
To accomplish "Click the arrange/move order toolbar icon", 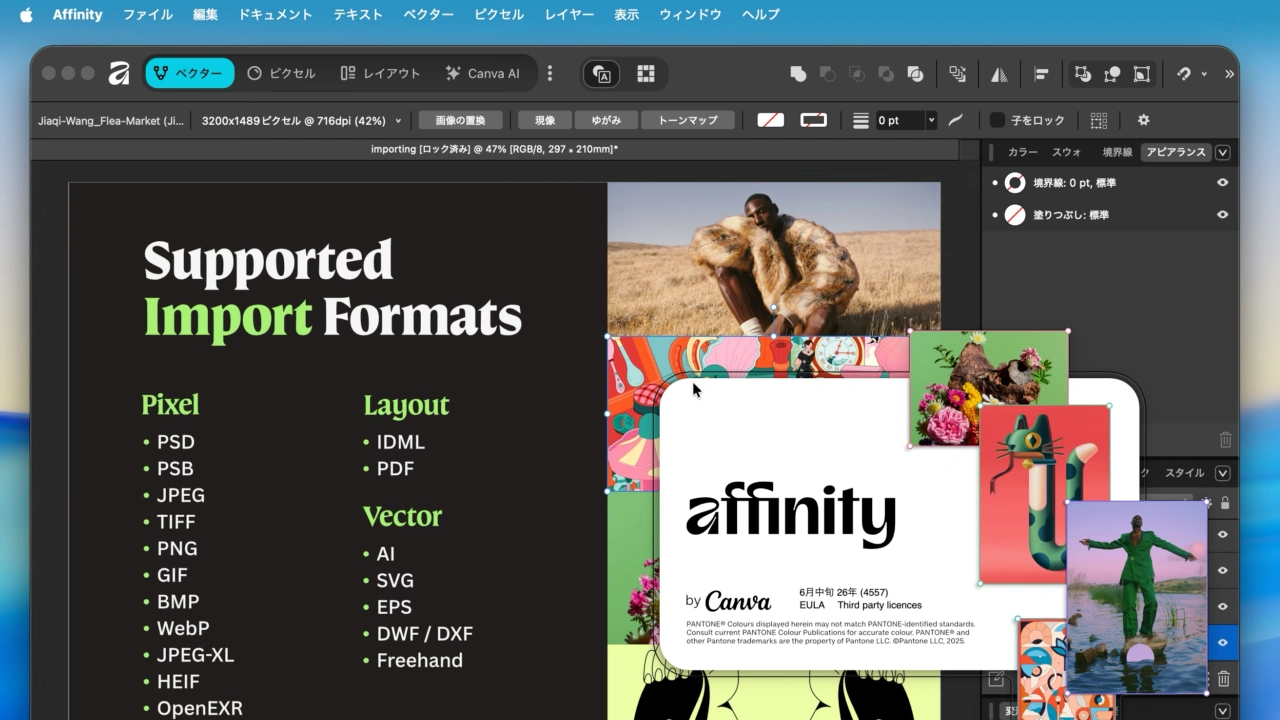I will [x=958, y=73].
